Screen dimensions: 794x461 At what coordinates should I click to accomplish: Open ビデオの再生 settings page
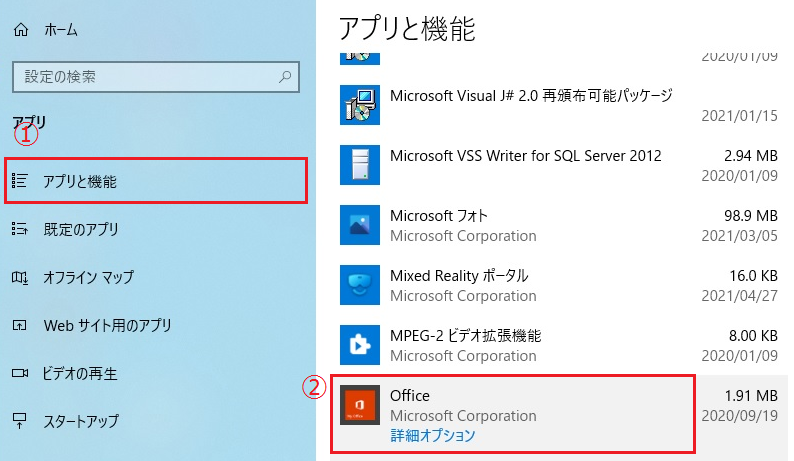point(80,373)
